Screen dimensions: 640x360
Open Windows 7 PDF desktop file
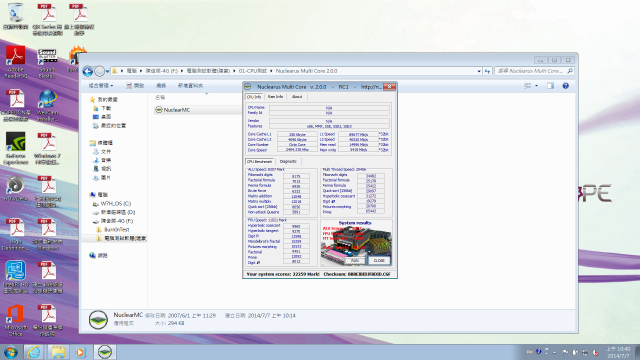click(47, 149)
